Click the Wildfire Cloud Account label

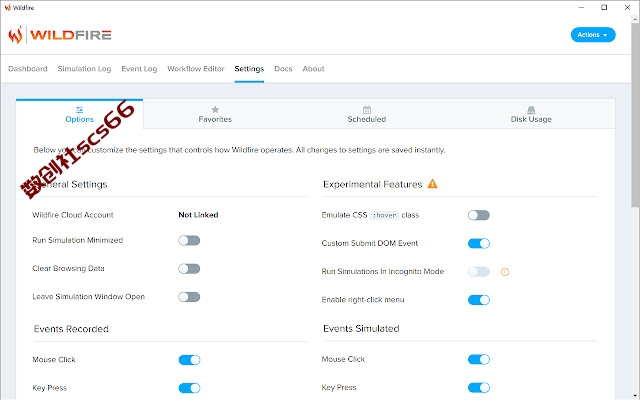click(x=73, y=215)
